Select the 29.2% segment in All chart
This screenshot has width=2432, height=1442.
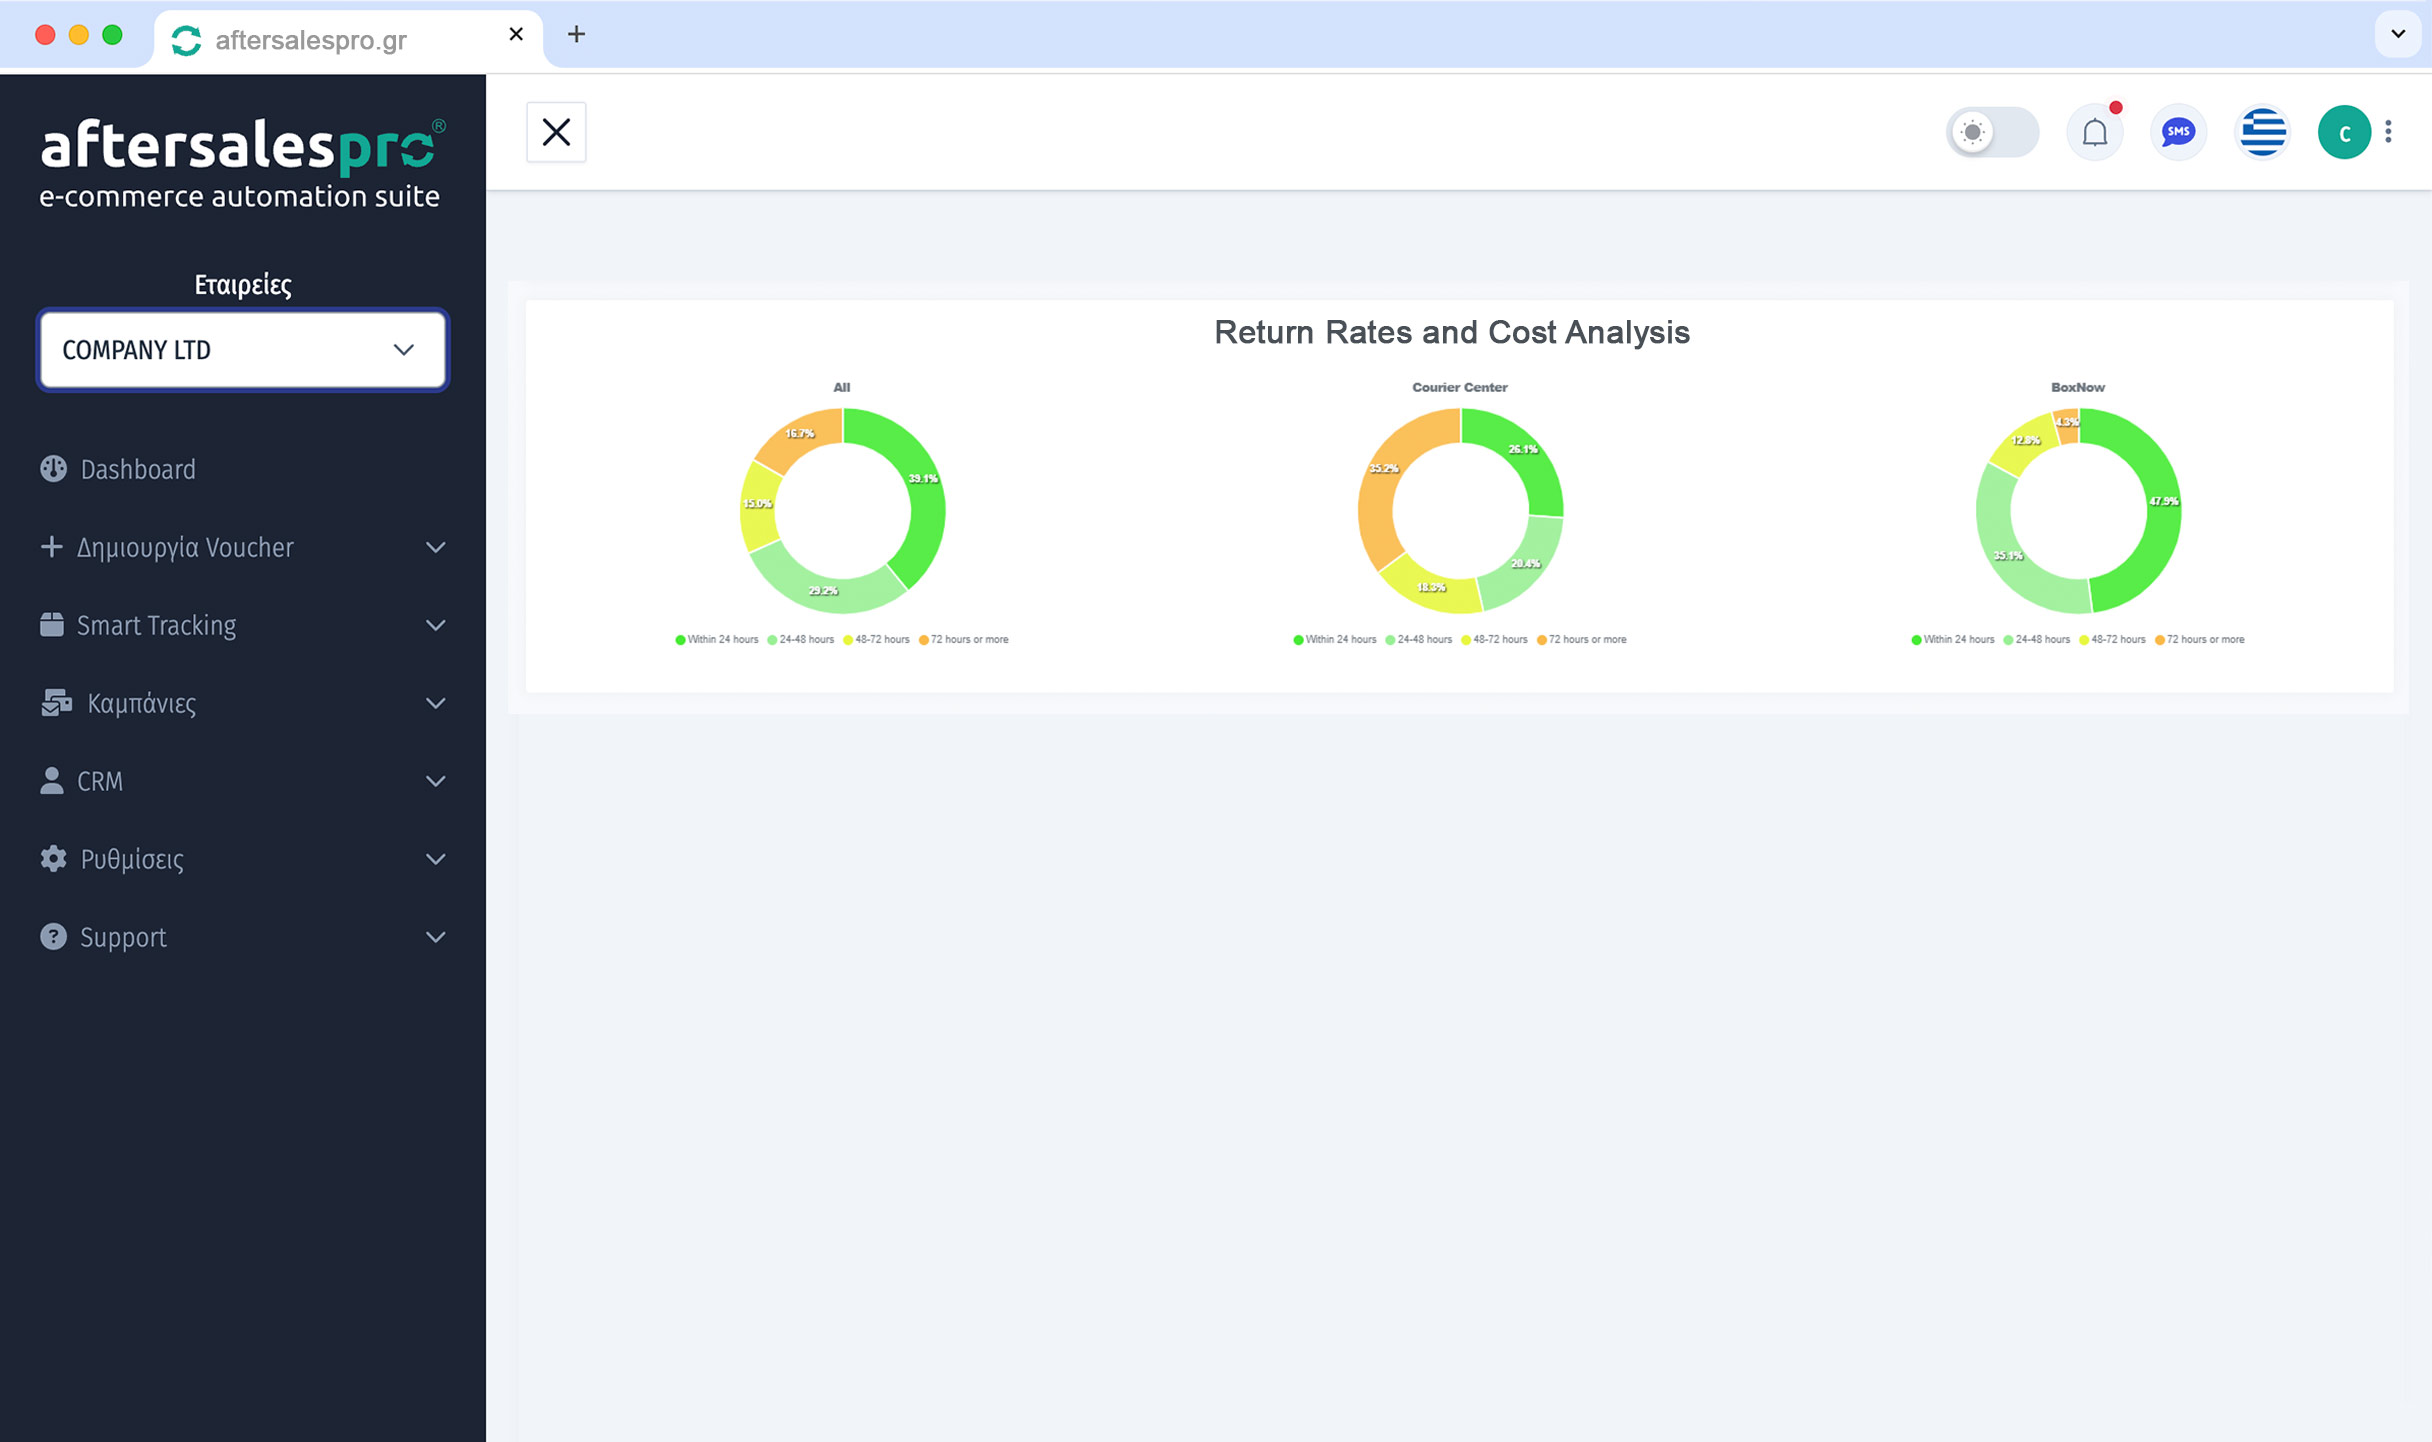[822, 592]
